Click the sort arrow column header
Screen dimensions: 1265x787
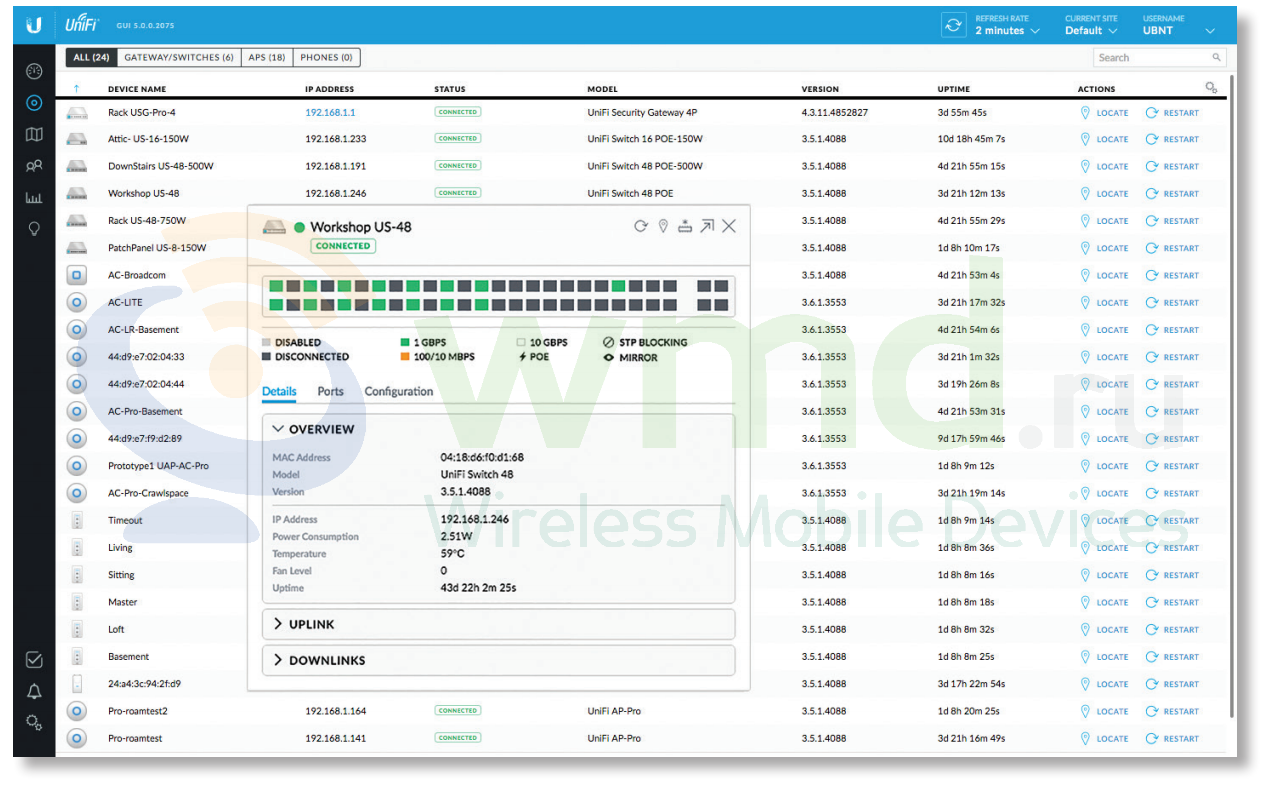point(76,89)
